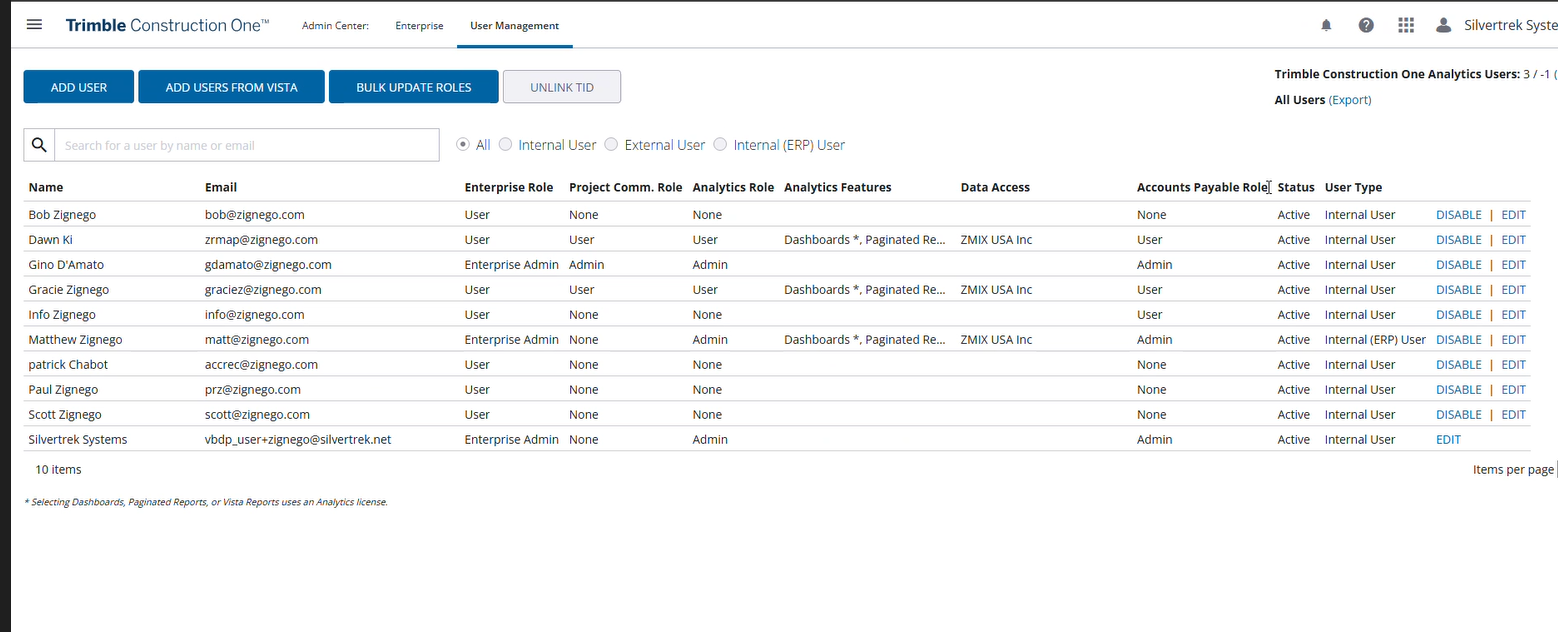Select the All users radio button
The height and width of the screenshot is (632, 1558).
pyautogui.click(x=463, y=145)
